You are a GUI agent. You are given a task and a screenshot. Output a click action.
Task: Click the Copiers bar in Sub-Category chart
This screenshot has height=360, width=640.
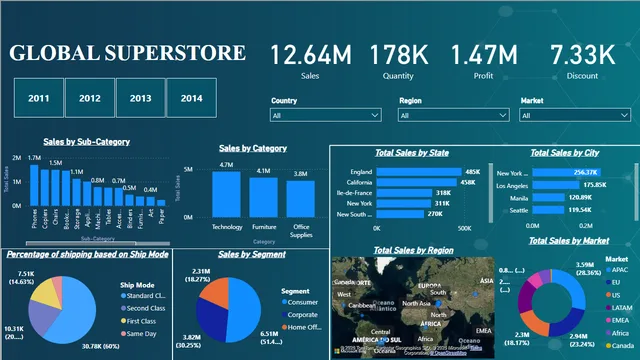click(x=45, y=188)
